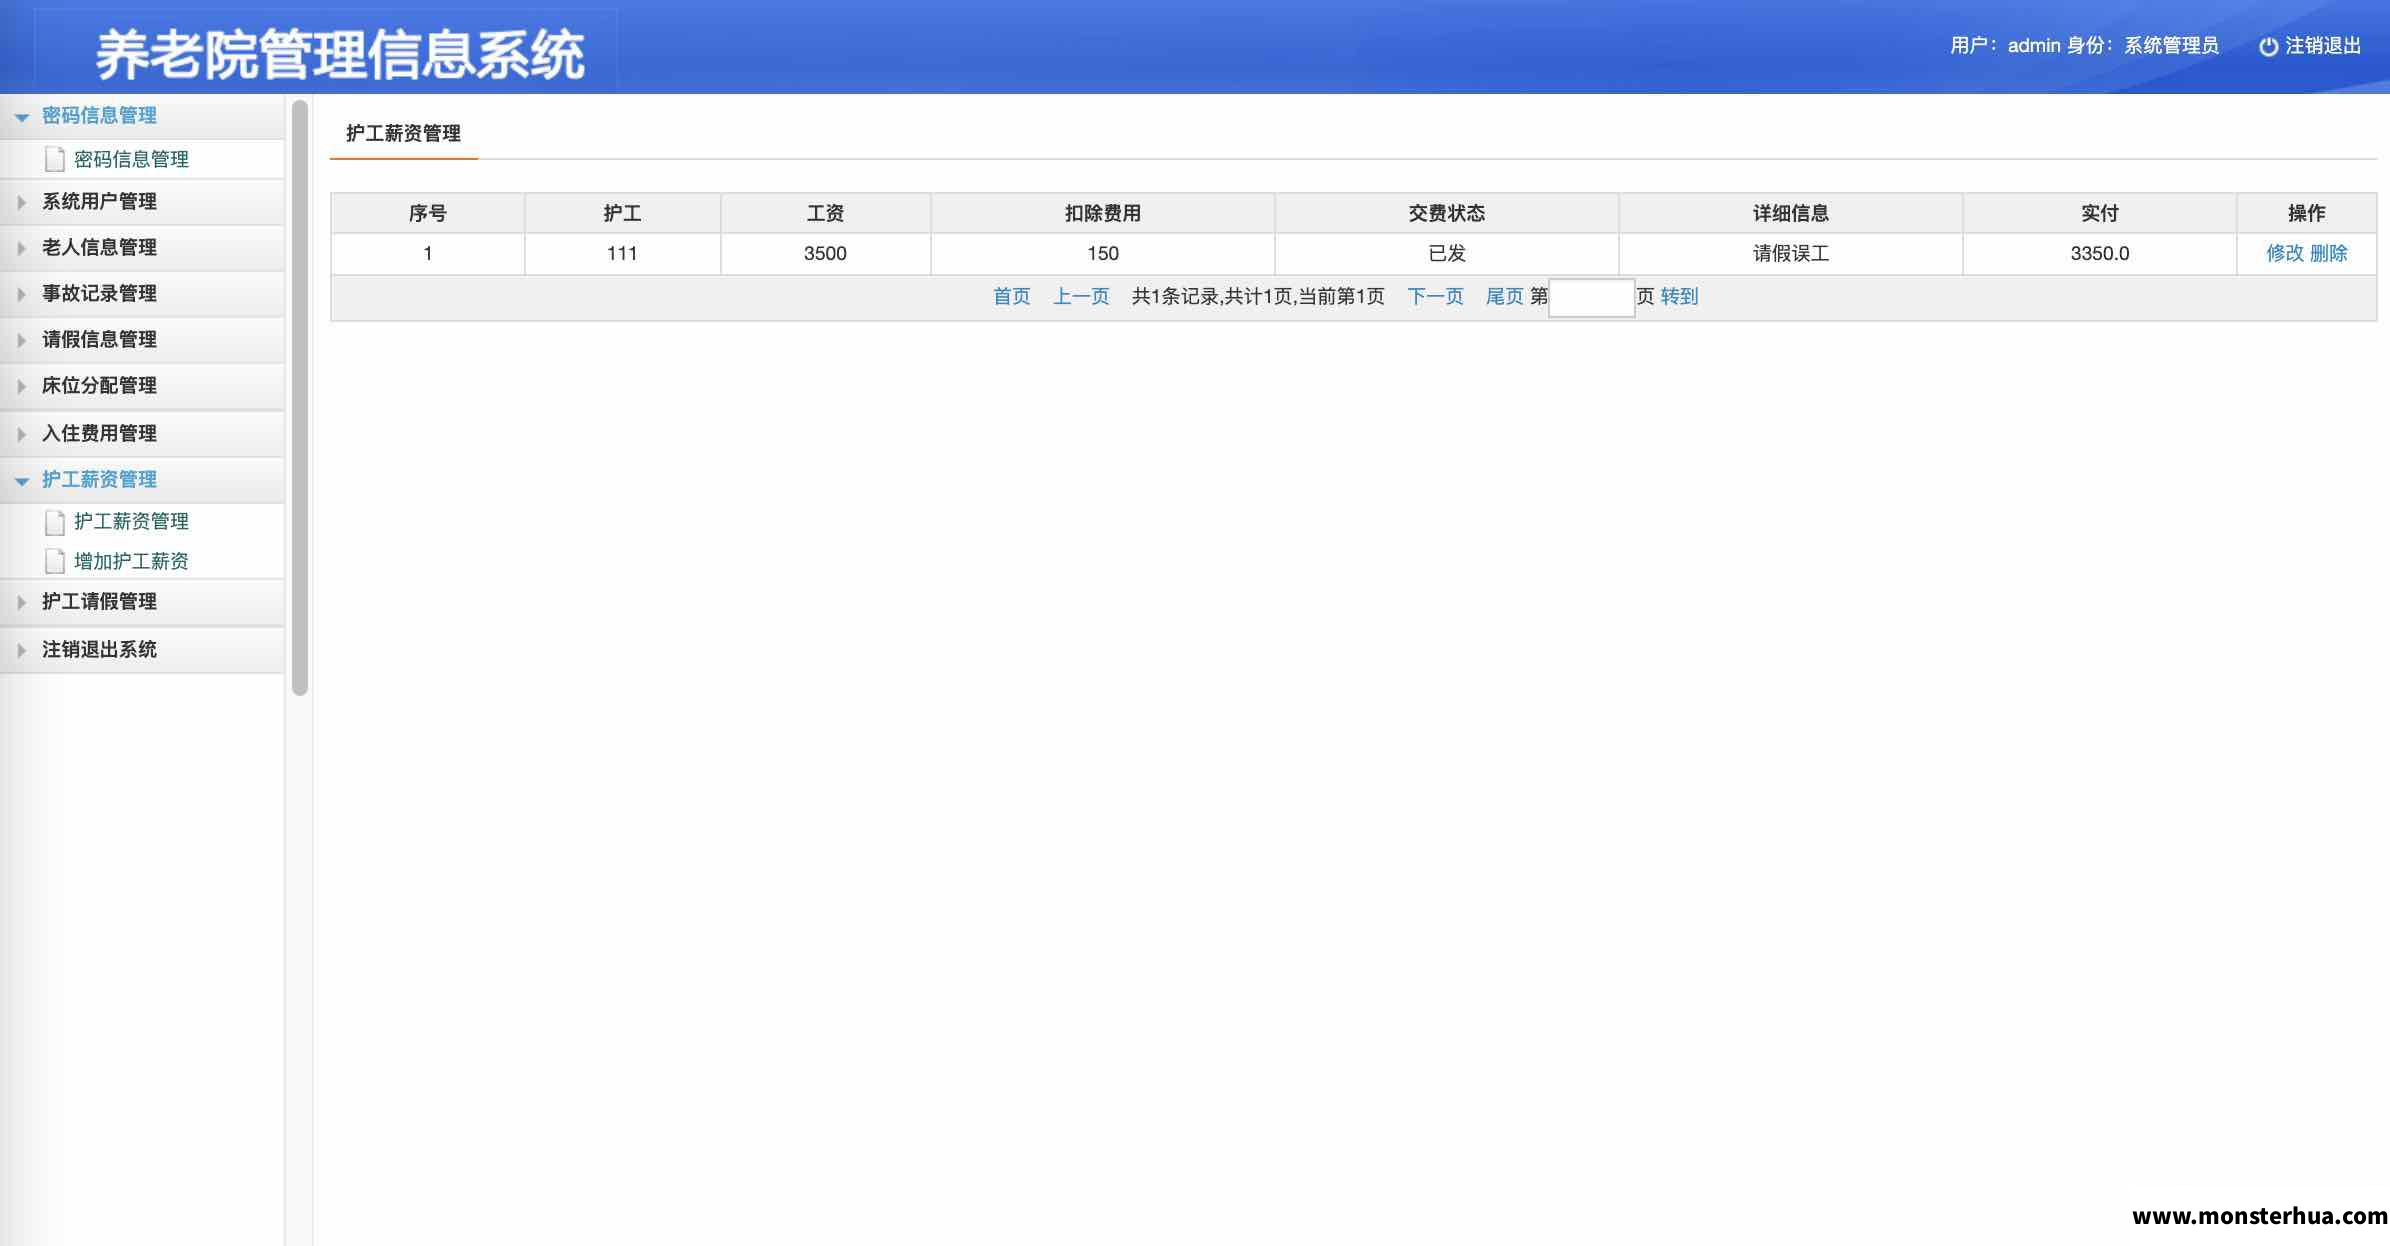Click the 护工薪资管理 page tab
2390x1246 pixels.
(403, 134)
